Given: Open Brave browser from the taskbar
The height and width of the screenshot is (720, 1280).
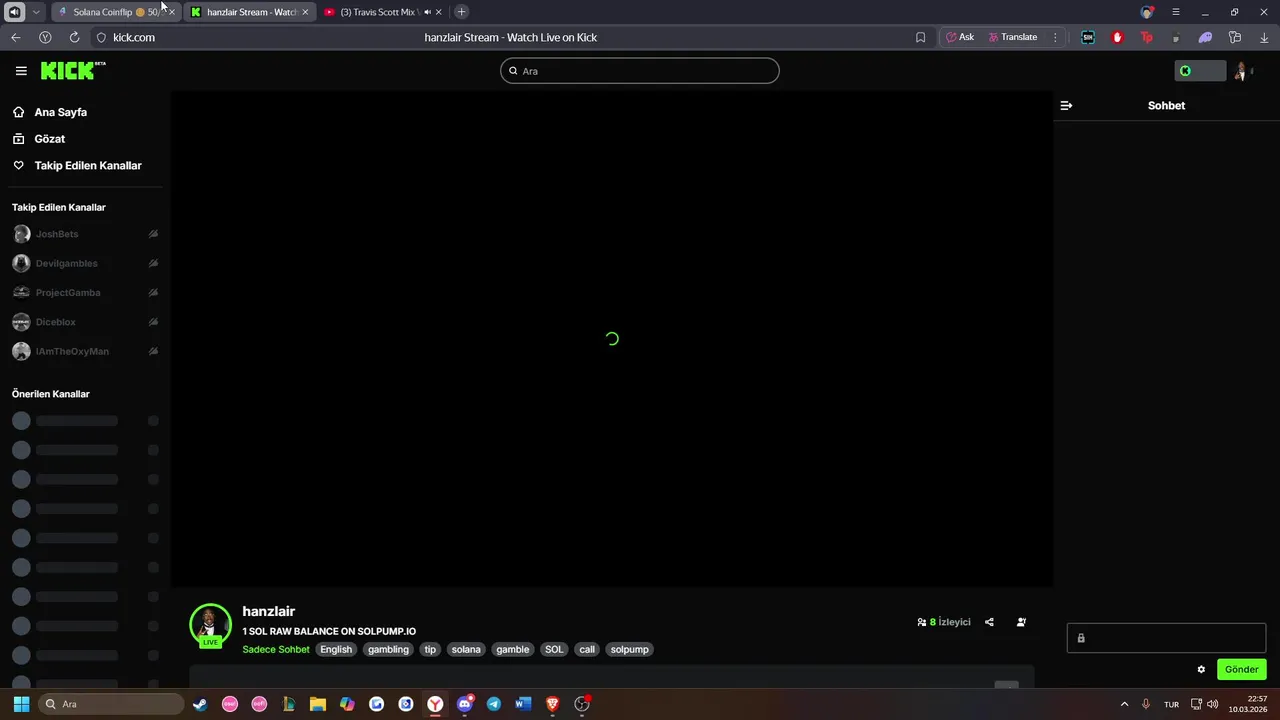Looking at the screenshot, I should click(x=552, y=704).
